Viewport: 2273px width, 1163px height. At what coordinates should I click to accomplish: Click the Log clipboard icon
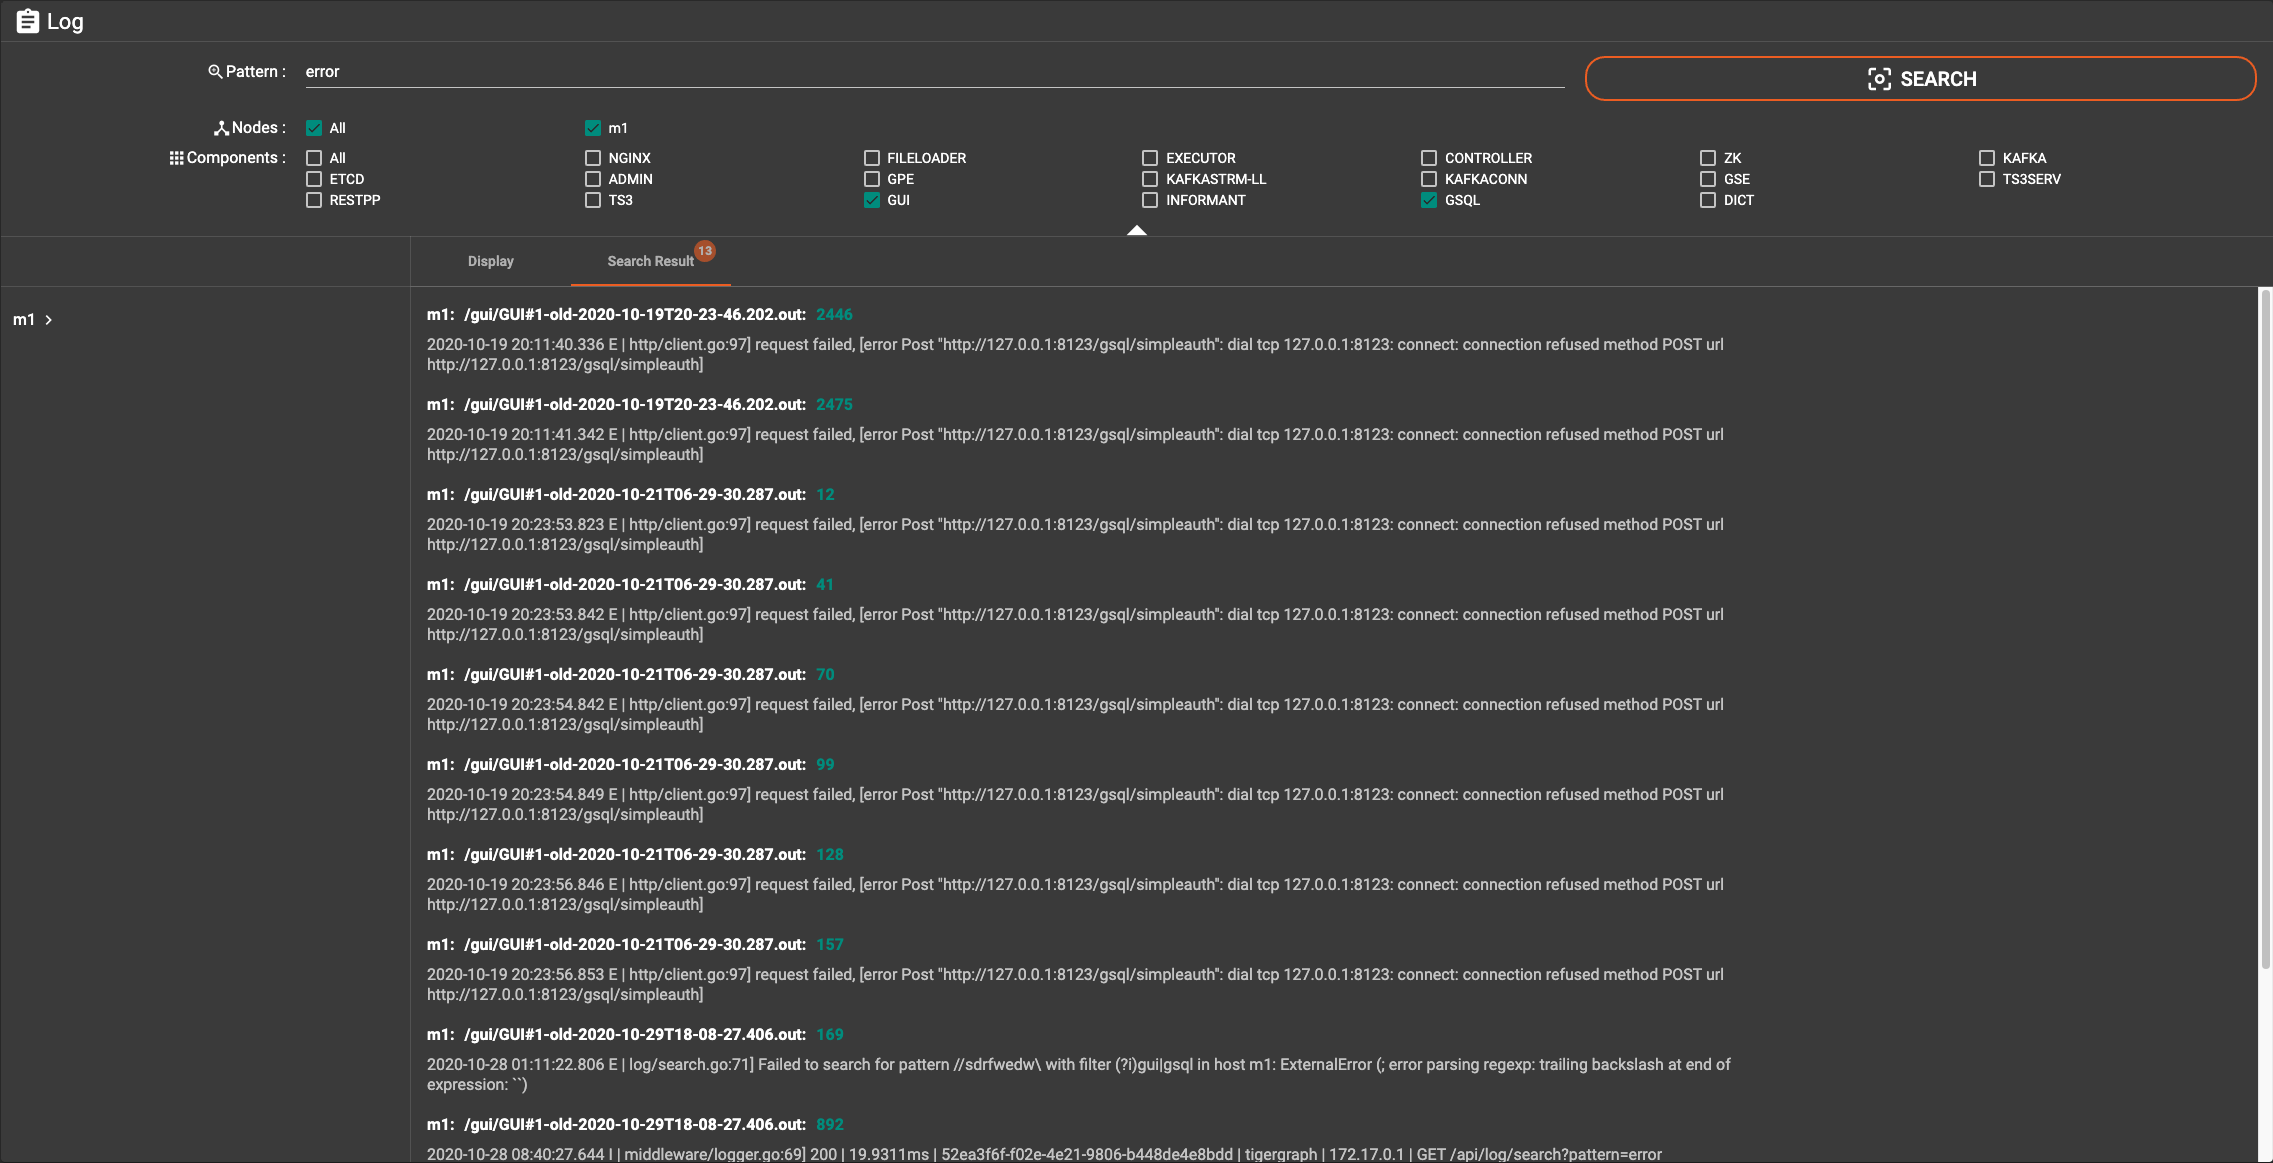coord(28,21)
